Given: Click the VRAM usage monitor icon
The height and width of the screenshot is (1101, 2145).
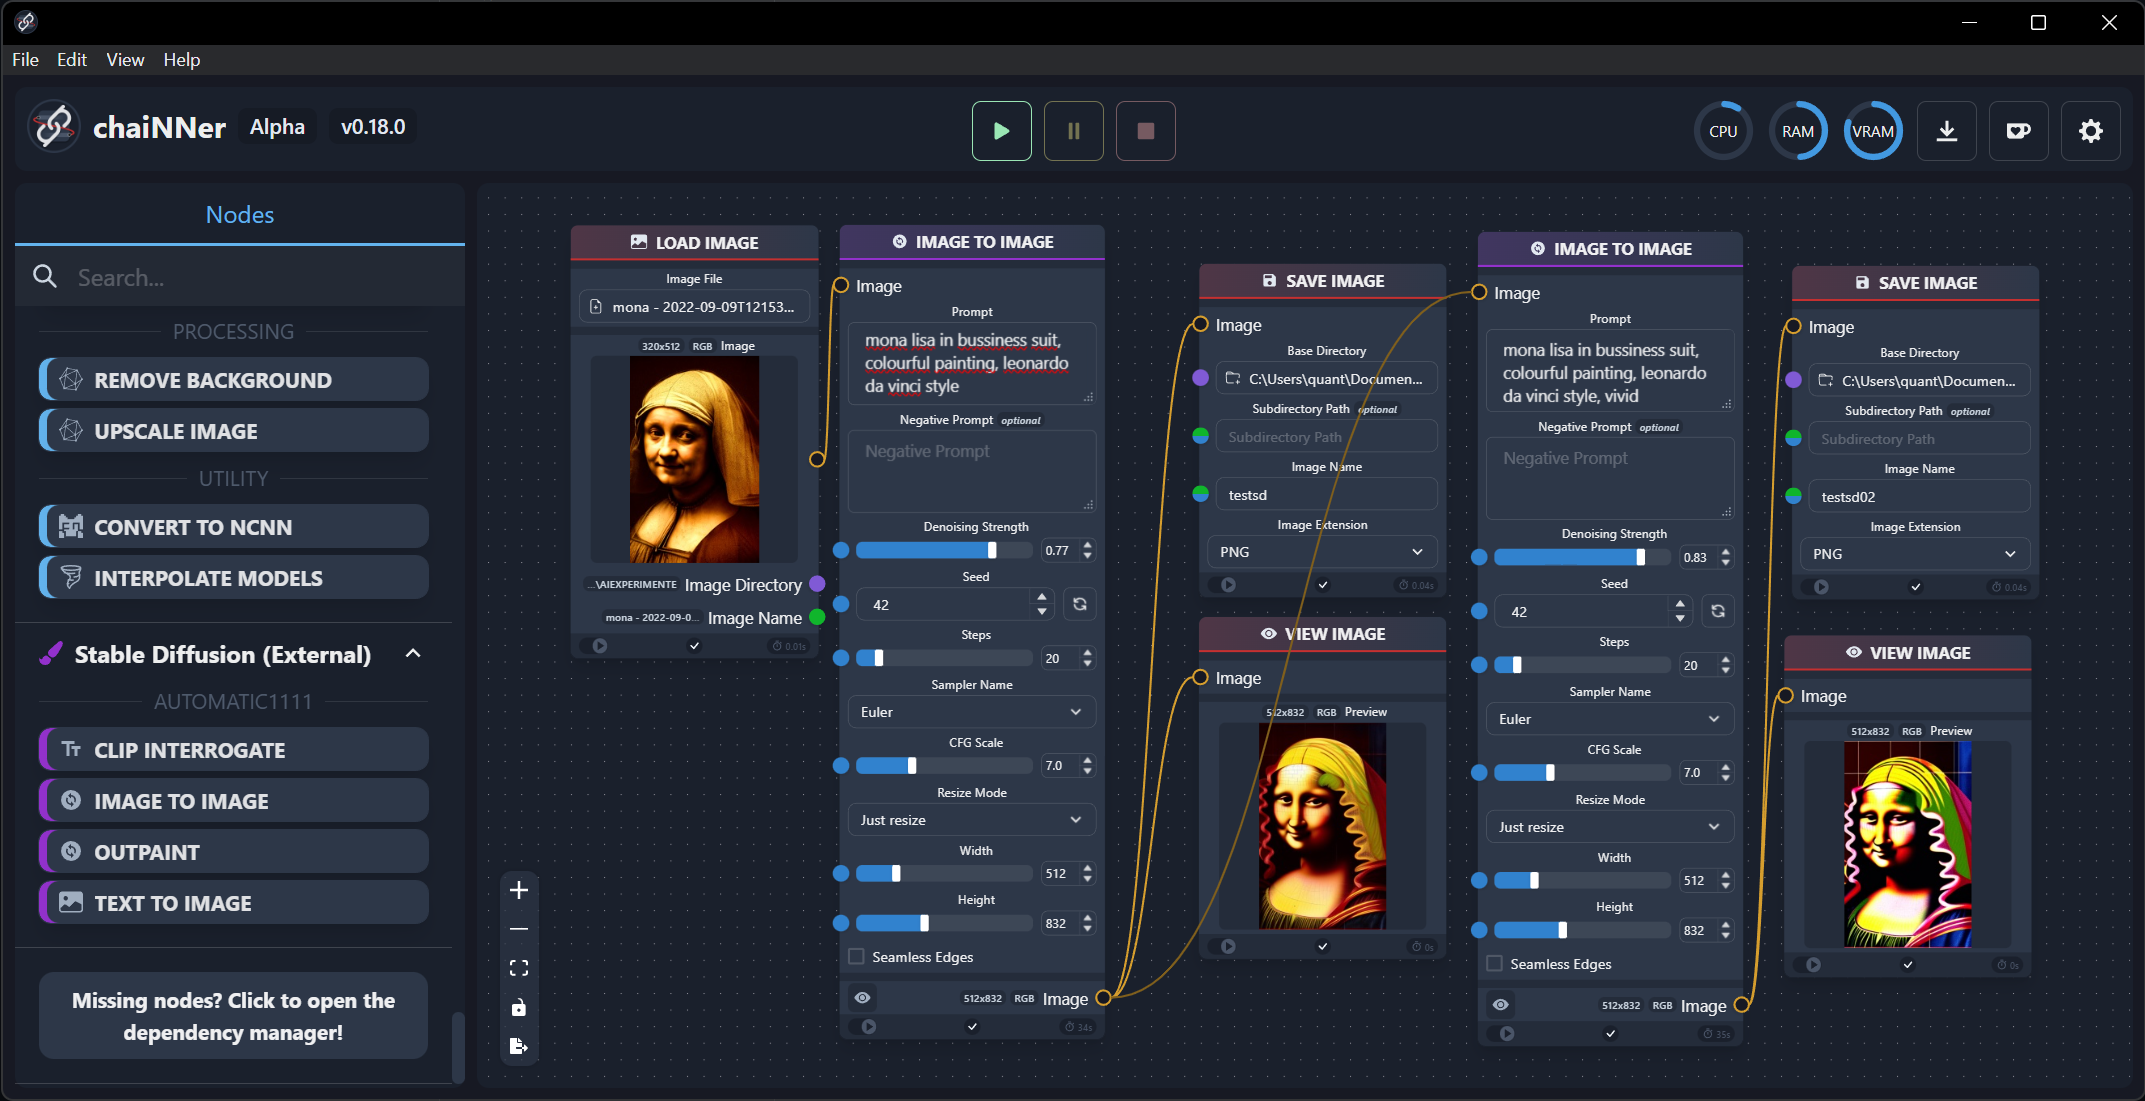Looking at the screenshot, I should (x=1873, y=131).
